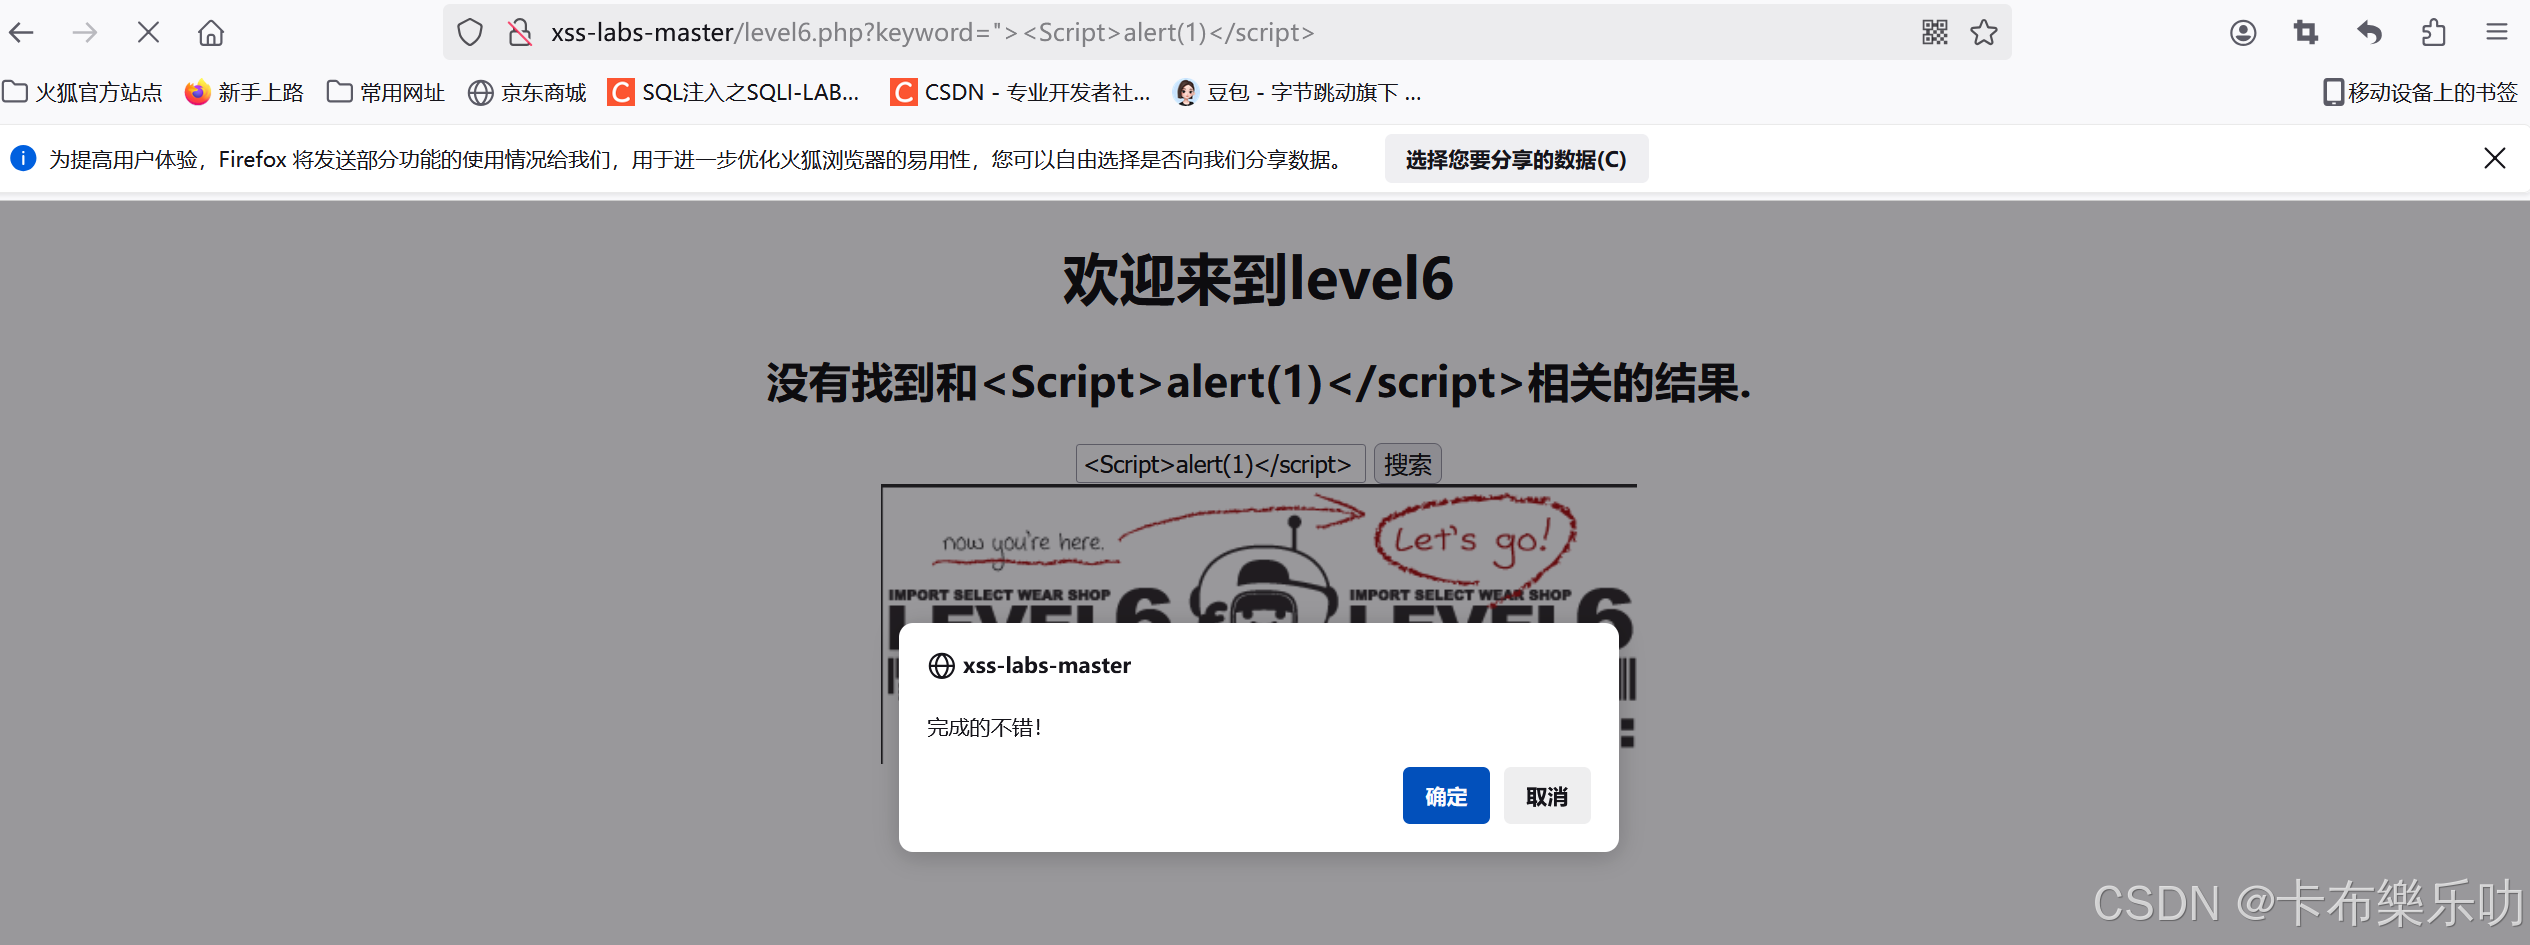Bookmark this page with the star

coord(1984,33)
